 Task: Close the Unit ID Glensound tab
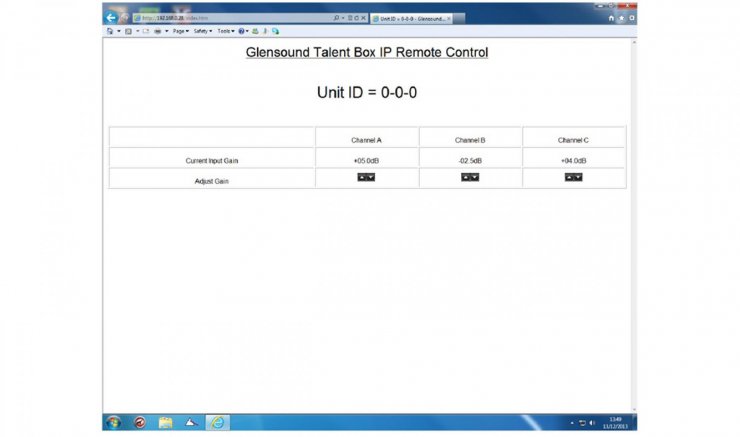449,18
